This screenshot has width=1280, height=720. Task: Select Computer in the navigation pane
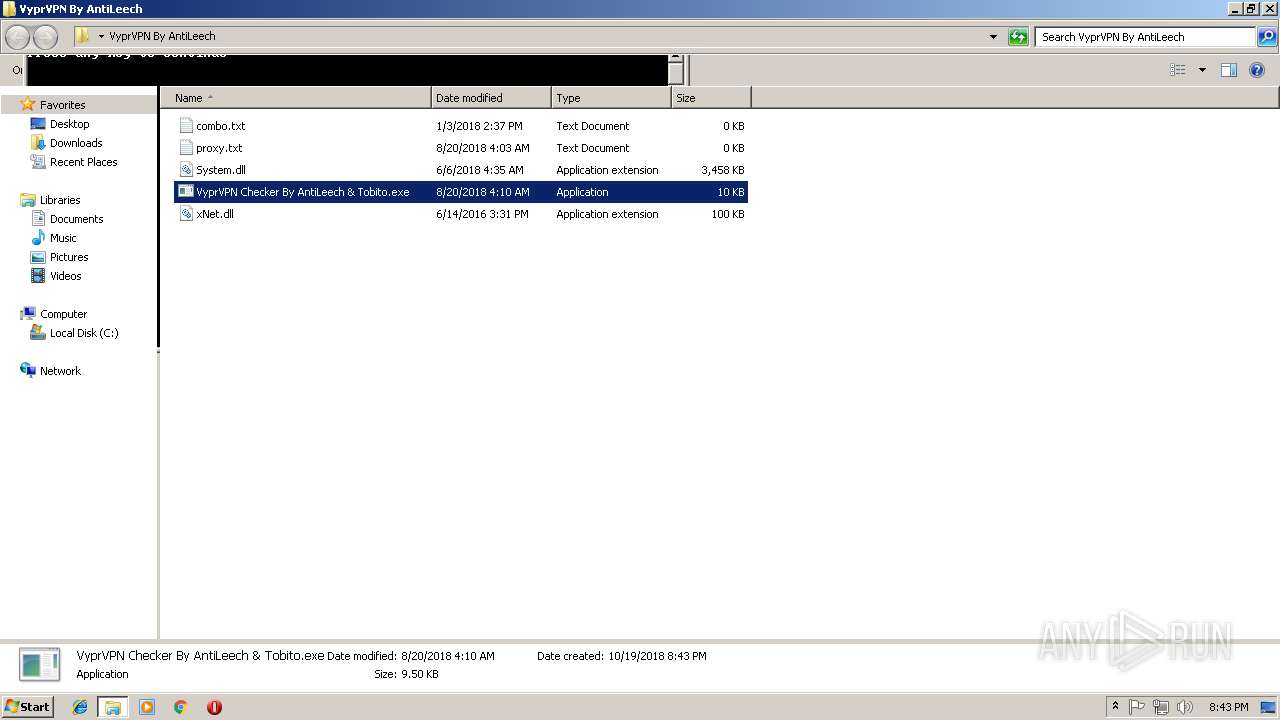[x=63, y=314]
